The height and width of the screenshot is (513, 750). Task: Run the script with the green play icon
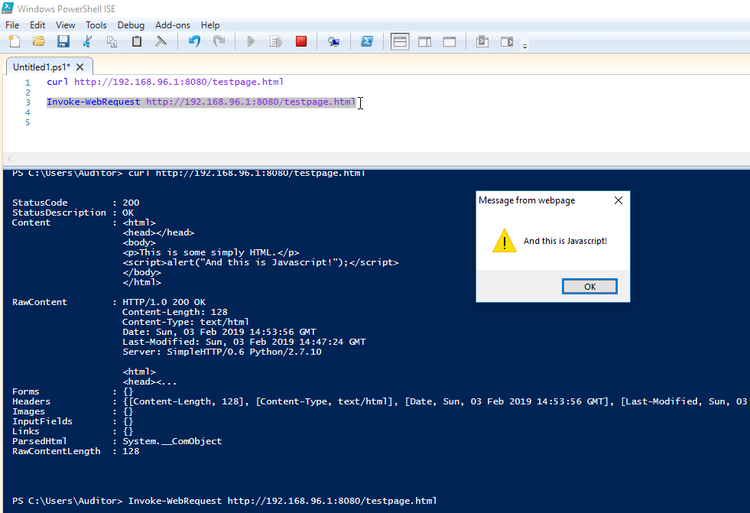250,42
